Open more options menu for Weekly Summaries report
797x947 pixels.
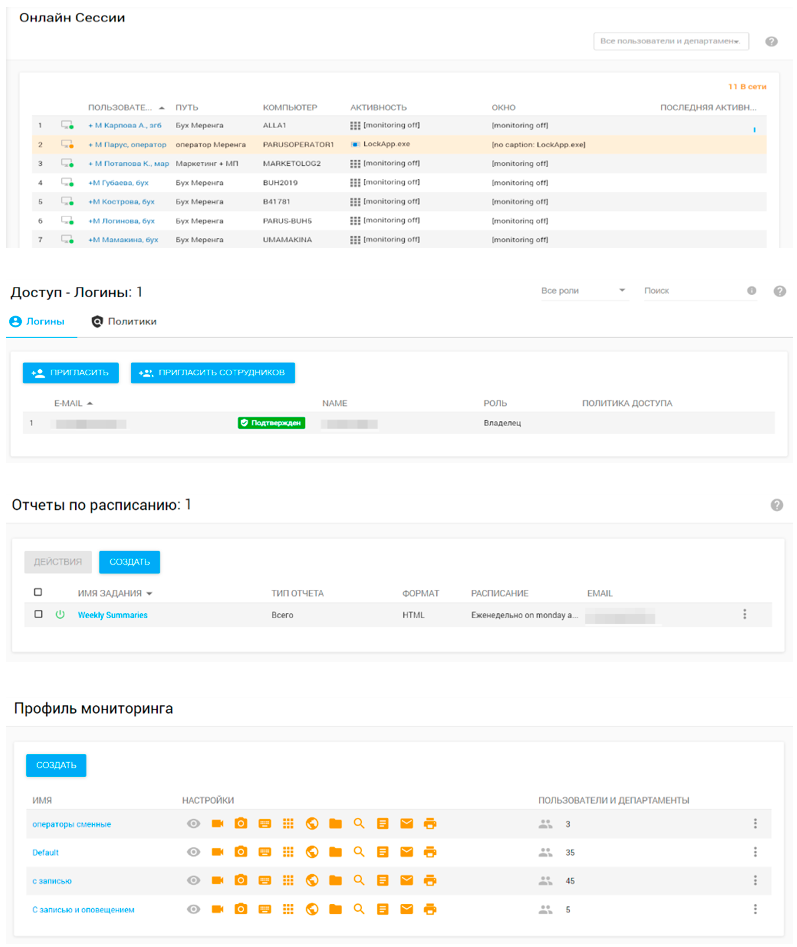(744, 614)
